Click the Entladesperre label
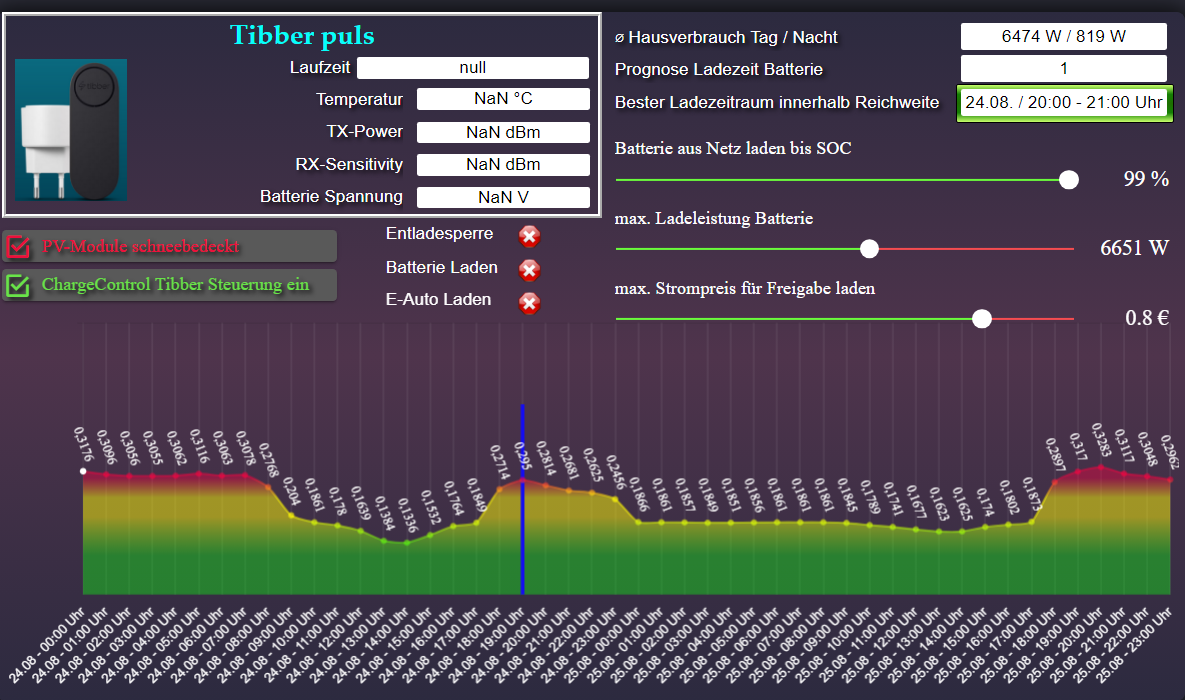1185x700 pixels. pyautogui.click(x=439, y=234)
